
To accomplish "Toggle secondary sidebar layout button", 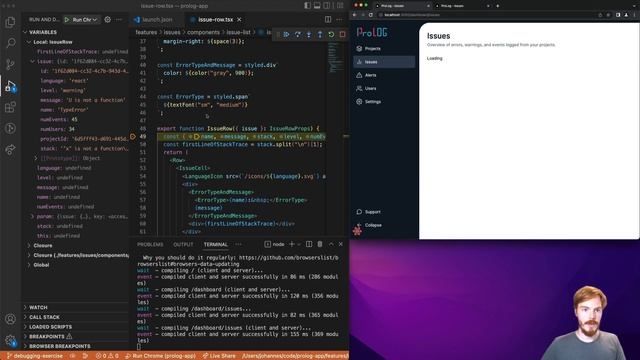I will click(x=327, y=6).
